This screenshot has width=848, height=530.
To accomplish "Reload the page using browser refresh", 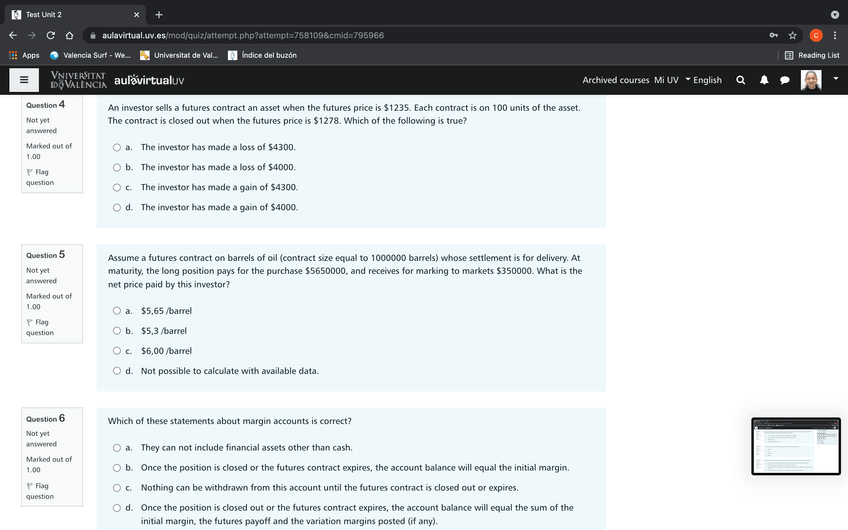I will tap(50, 35).
